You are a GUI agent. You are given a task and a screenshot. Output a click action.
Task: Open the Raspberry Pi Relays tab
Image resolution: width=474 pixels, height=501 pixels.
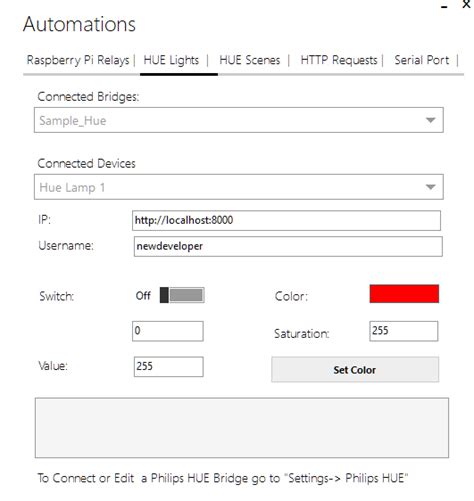coord(78,60)
